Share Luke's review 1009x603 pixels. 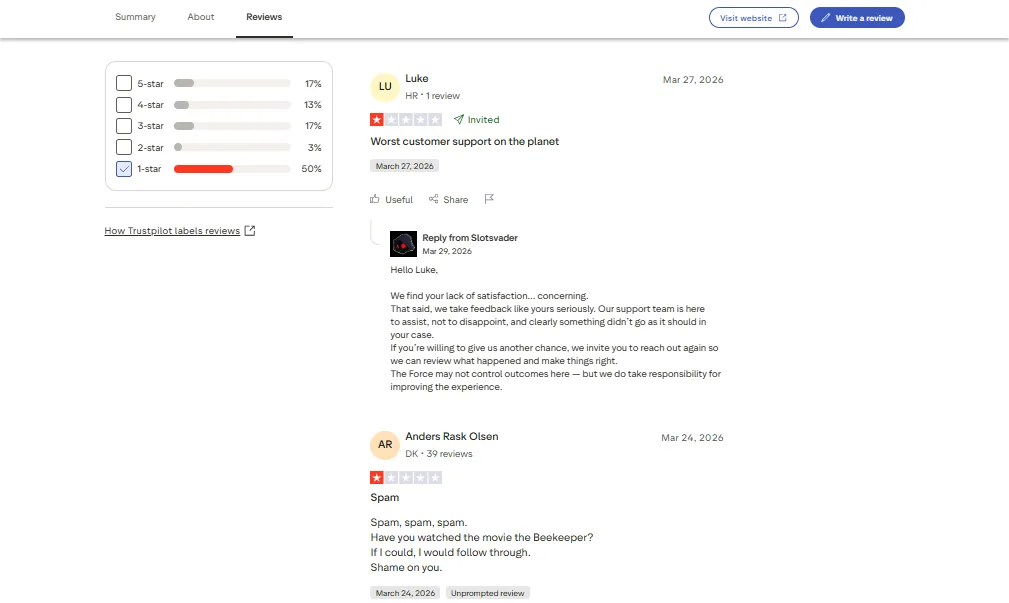448,199
